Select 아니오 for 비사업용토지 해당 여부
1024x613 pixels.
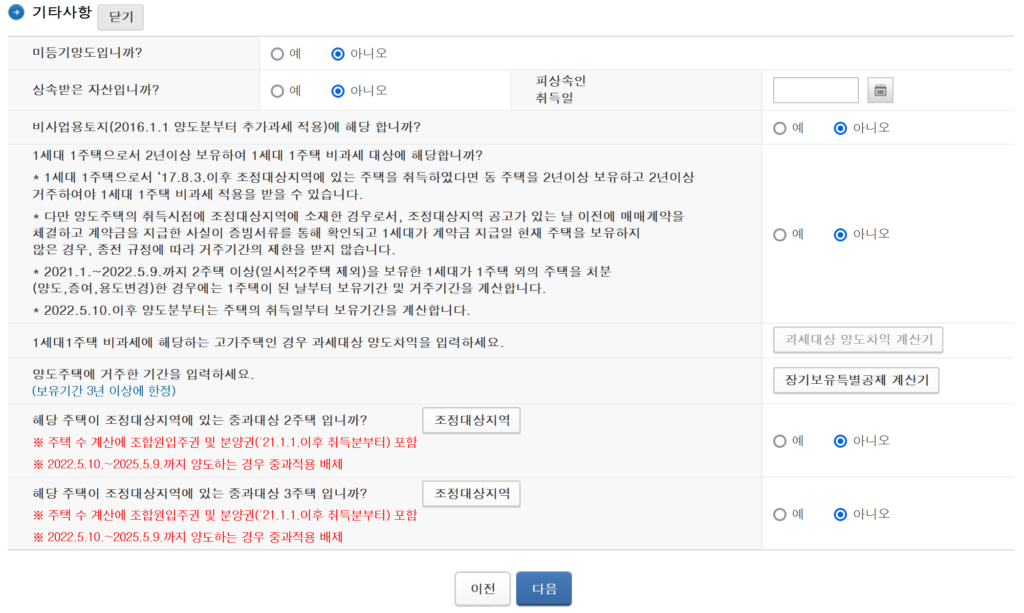coord(840,128)
